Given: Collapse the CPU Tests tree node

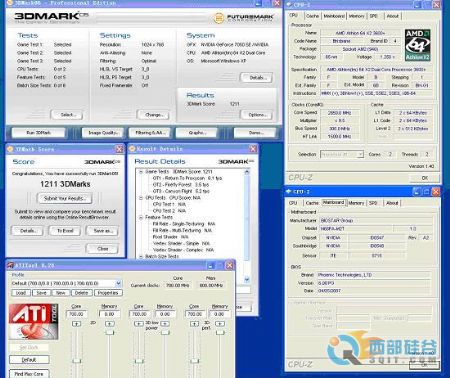Looking at the screenshot, I should [141, 198].
